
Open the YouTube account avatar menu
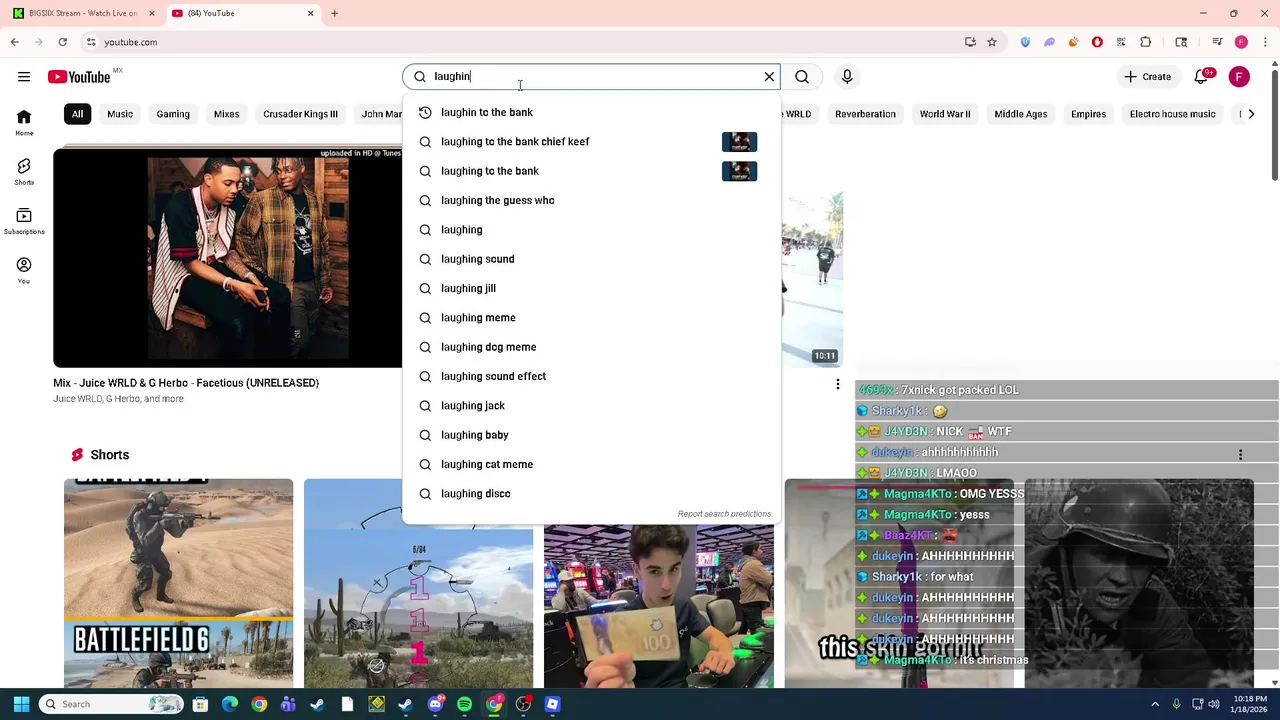[1239, 77]
